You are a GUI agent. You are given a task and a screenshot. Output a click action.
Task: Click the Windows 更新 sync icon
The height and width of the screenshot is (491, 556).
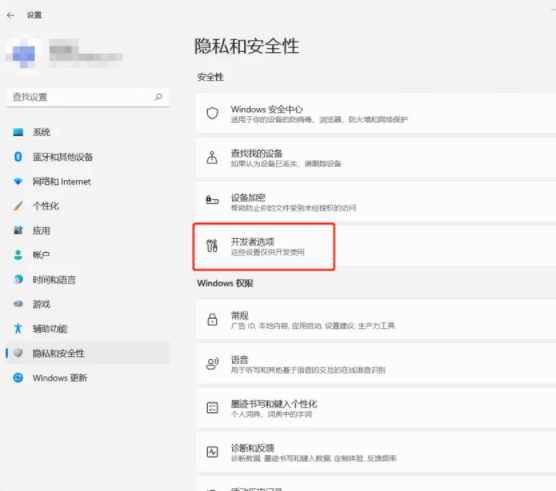18,378
